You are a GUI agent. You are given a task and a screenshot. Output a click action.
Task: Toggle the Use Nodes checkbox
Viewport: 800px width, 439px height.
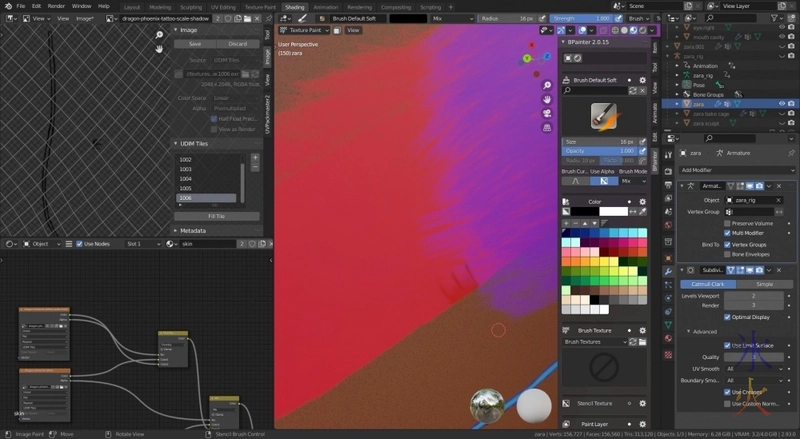[78, 244]
